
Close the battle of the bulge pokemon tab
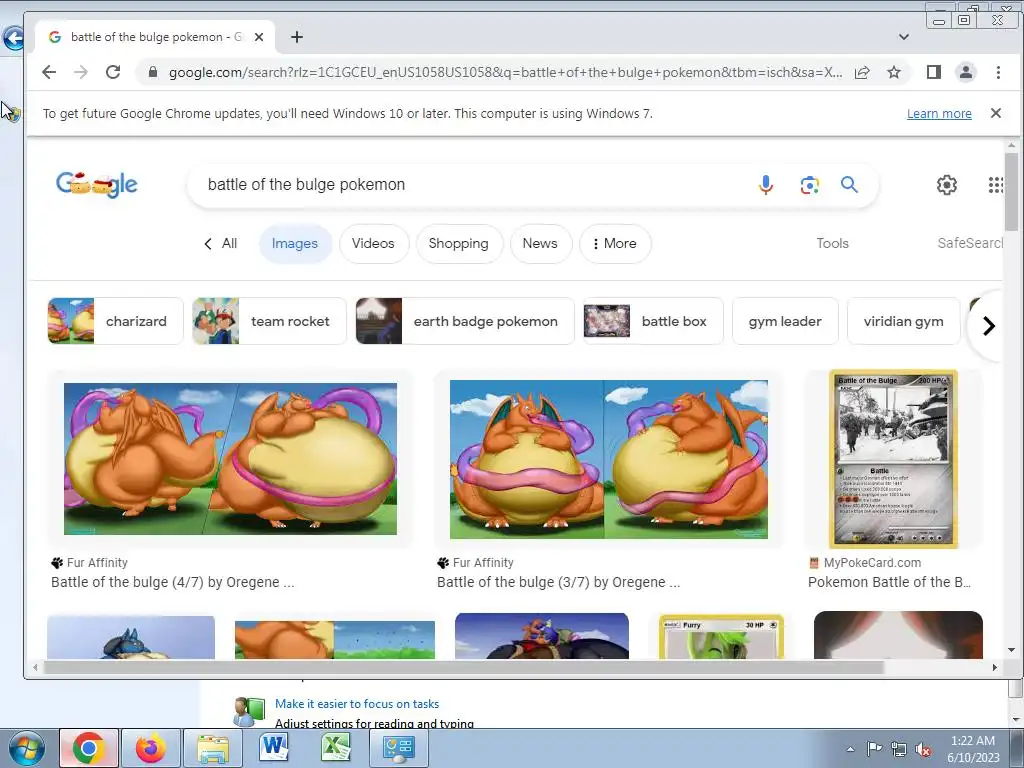tap(259, 37)
